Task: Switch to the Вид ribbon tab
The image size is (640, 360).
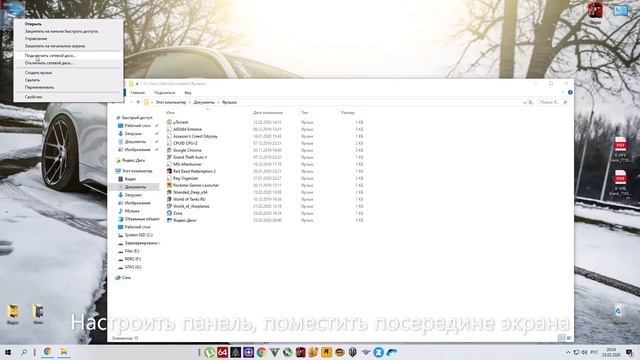Action: pos(188,93)
